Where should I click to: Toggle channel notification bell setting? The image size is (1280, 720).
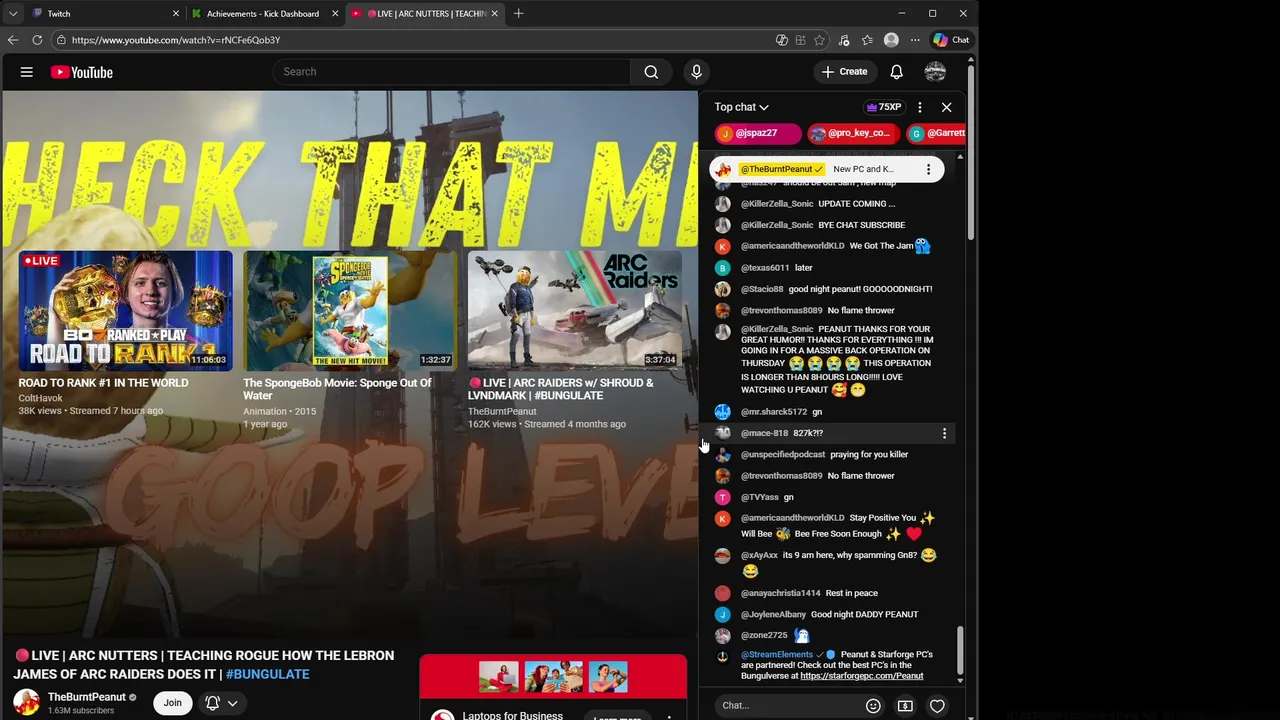(212, 703)
